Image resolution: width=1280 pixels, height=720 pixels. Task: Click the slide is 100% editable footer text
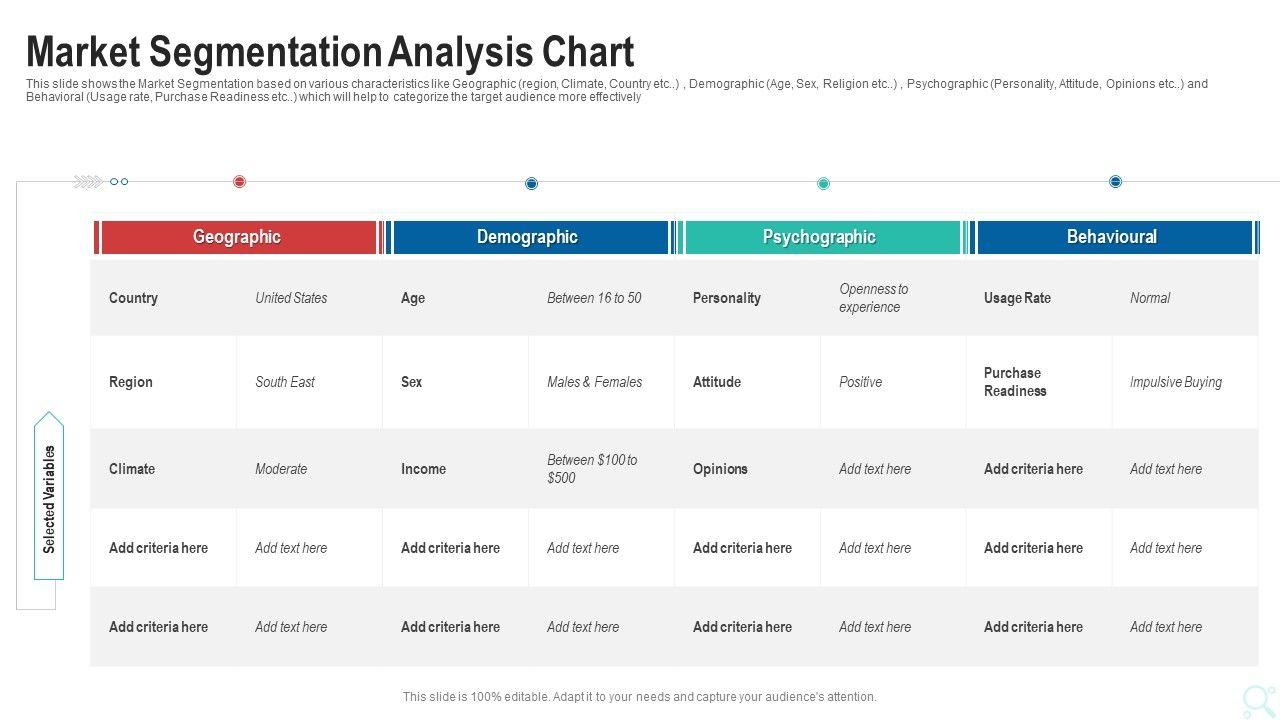640,697
